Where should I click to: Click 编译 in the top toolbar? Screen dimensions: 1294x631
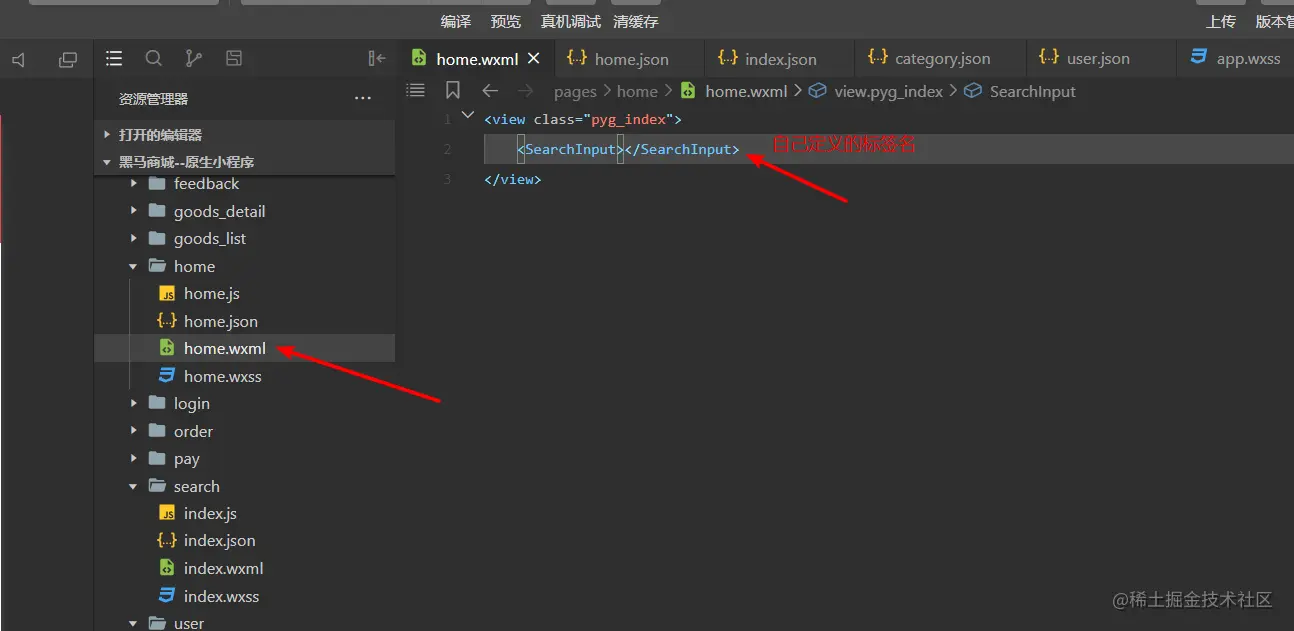pos(456,21)
